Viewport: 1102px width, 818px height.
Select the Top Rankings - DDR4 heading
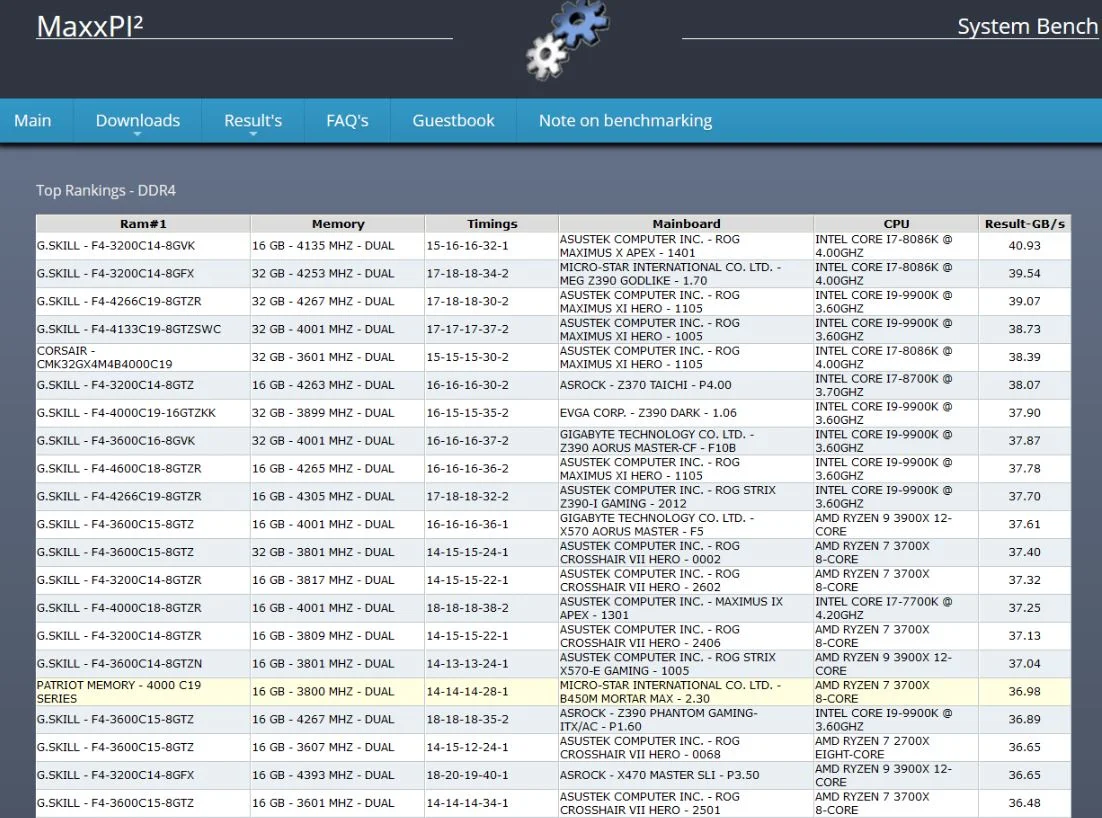coord(106,190)
